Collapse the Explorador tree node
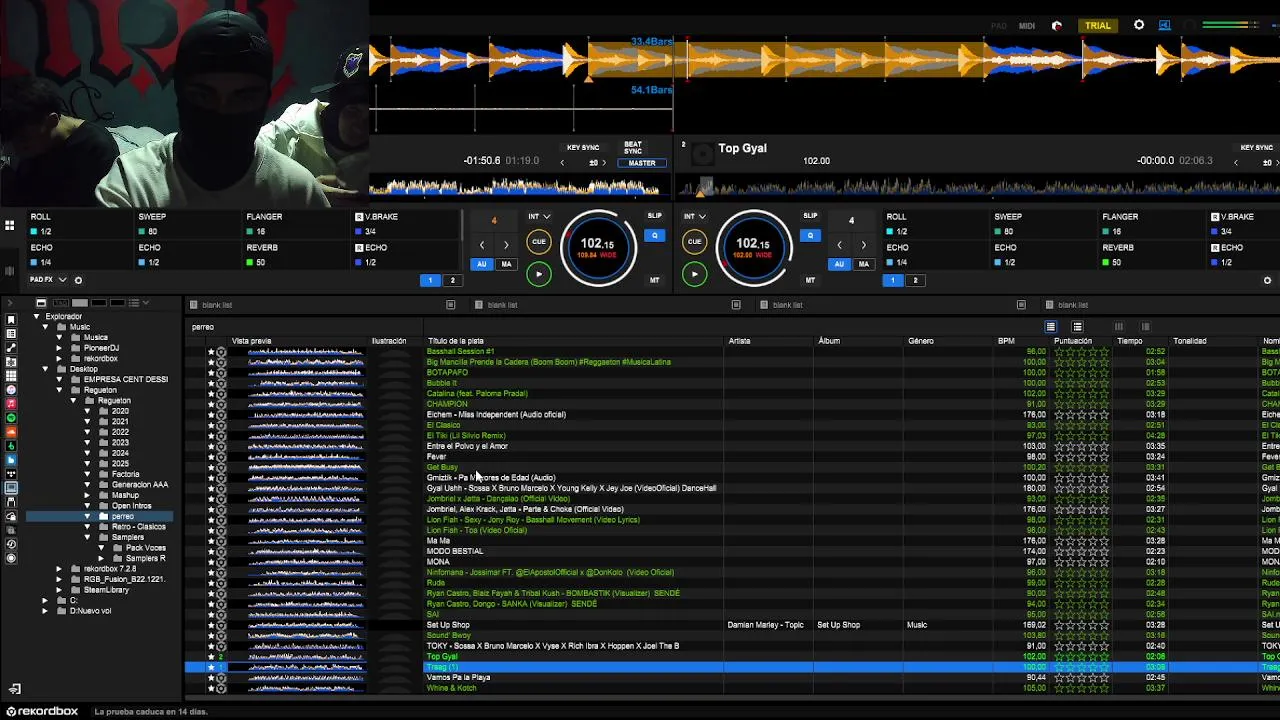This screenshot has height=720, width=1280. (x=36, y=317)
